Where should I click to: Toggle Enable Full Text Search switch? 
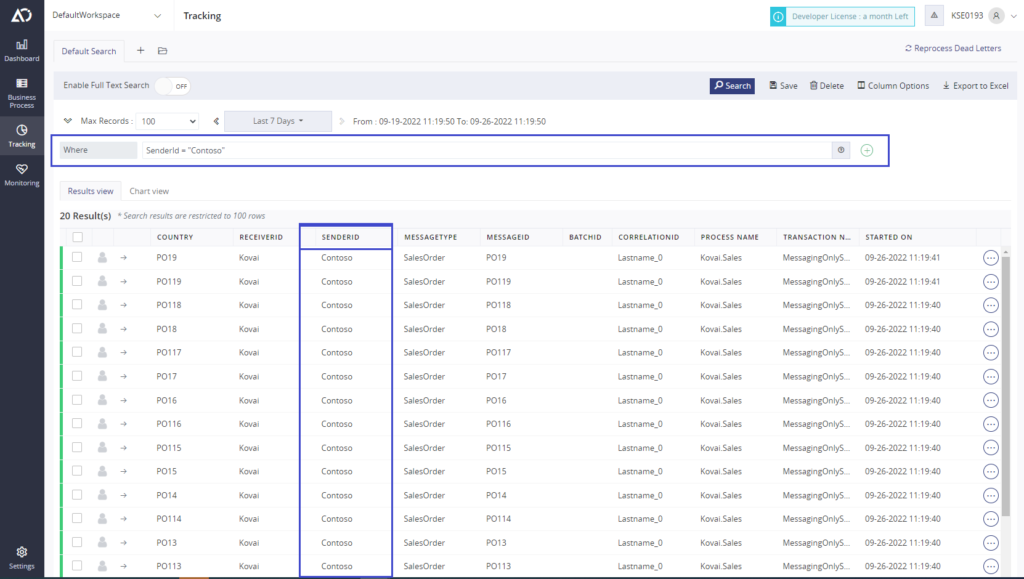(x=173, y=86)
